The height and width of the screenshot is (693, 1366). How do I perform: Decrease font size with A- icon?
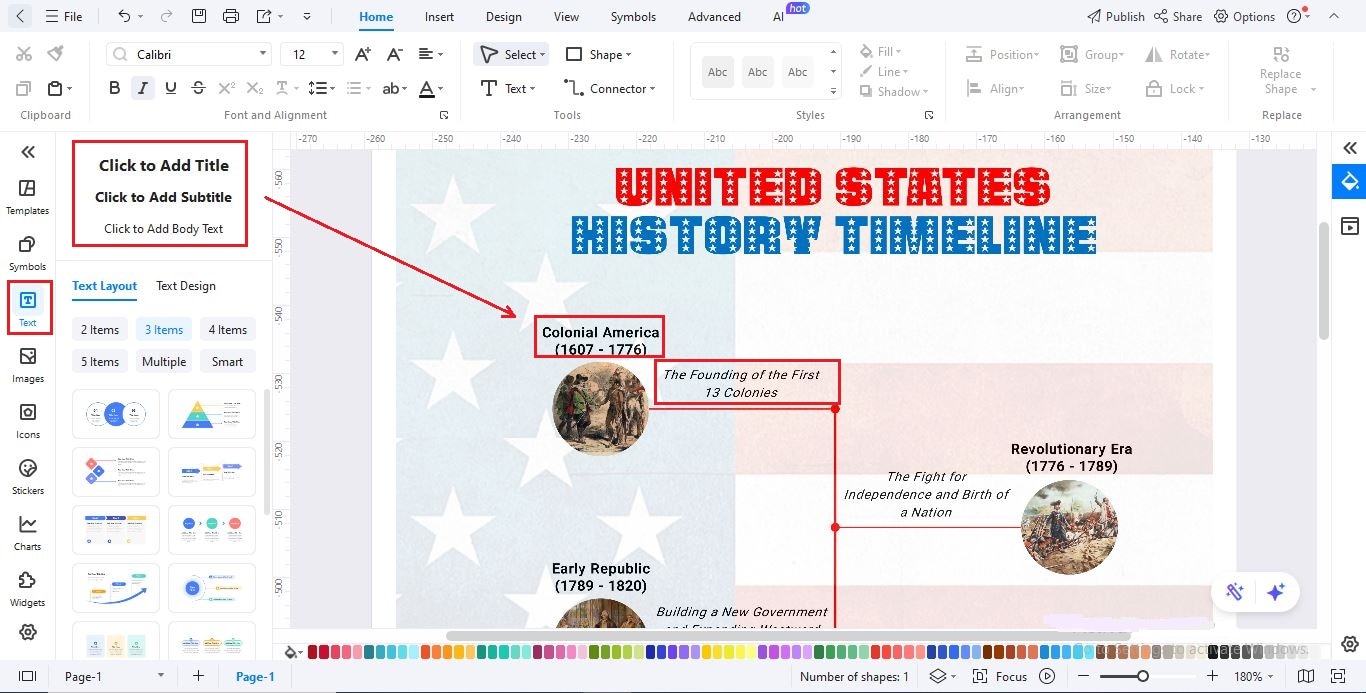(x=394, y=54)
